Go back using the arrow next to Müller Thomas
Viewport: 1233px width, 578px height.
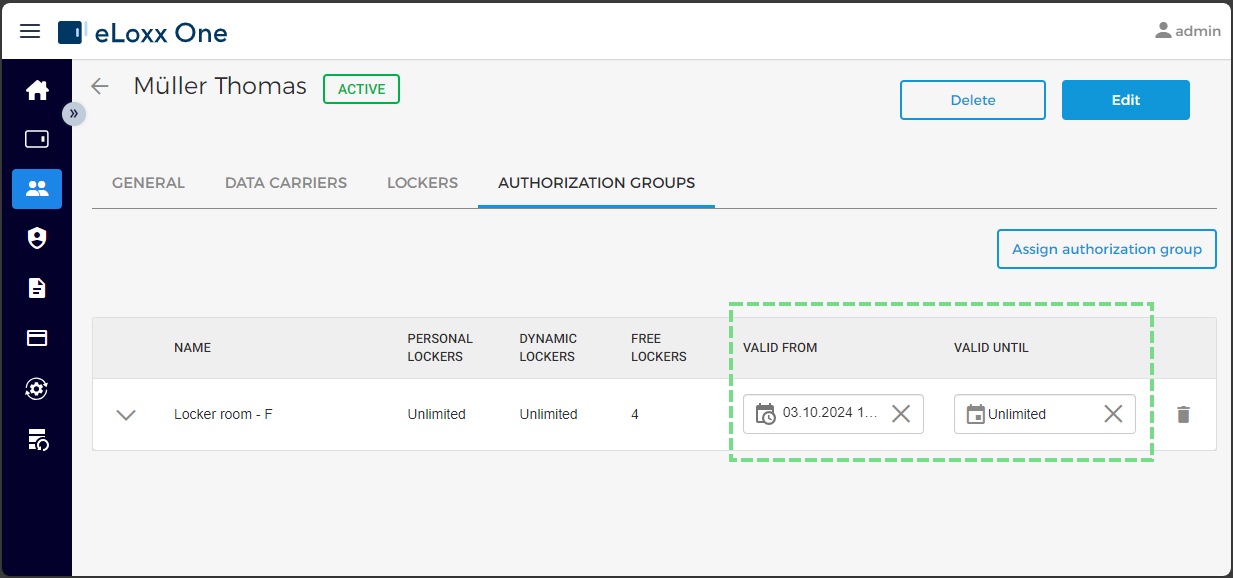(x=100, y=86)
